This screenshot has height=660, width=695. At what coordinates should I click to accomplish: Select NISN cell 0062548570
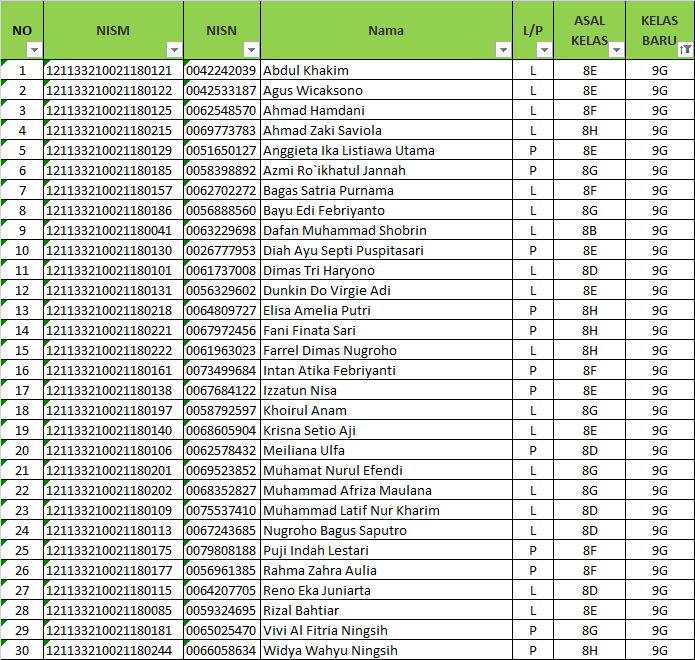(x=222, y=110)
